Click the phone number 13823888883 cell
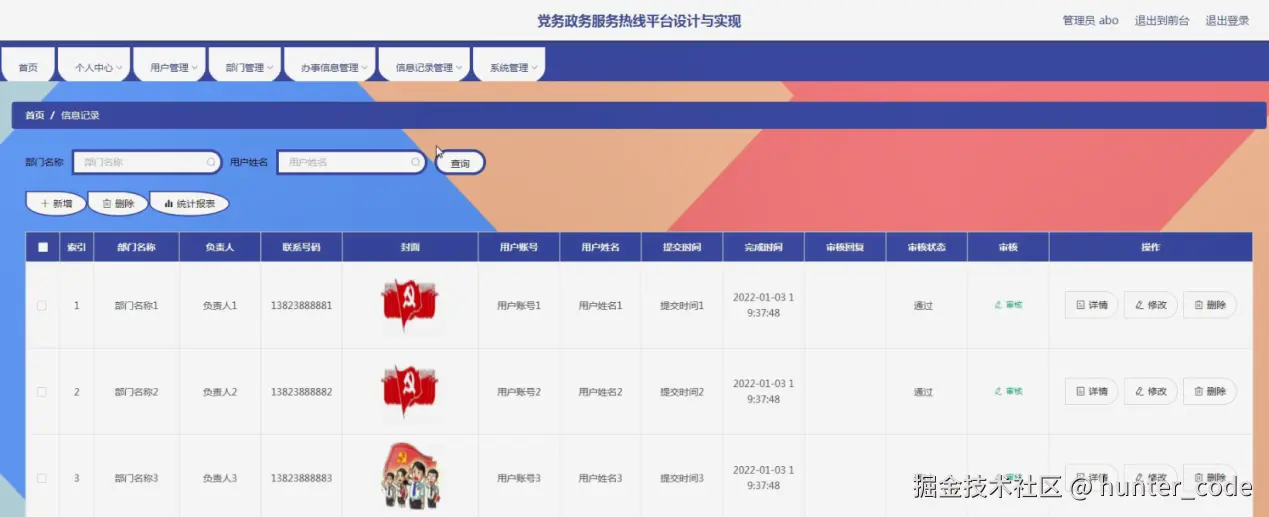Screen dimensions: 1269x517 (x=301, y=478)
